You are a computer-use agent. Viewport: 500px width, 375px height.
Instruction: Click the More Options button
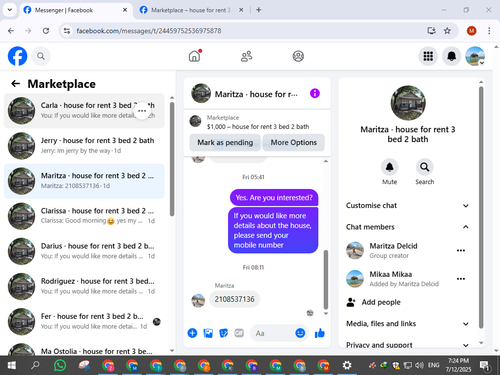294,142
